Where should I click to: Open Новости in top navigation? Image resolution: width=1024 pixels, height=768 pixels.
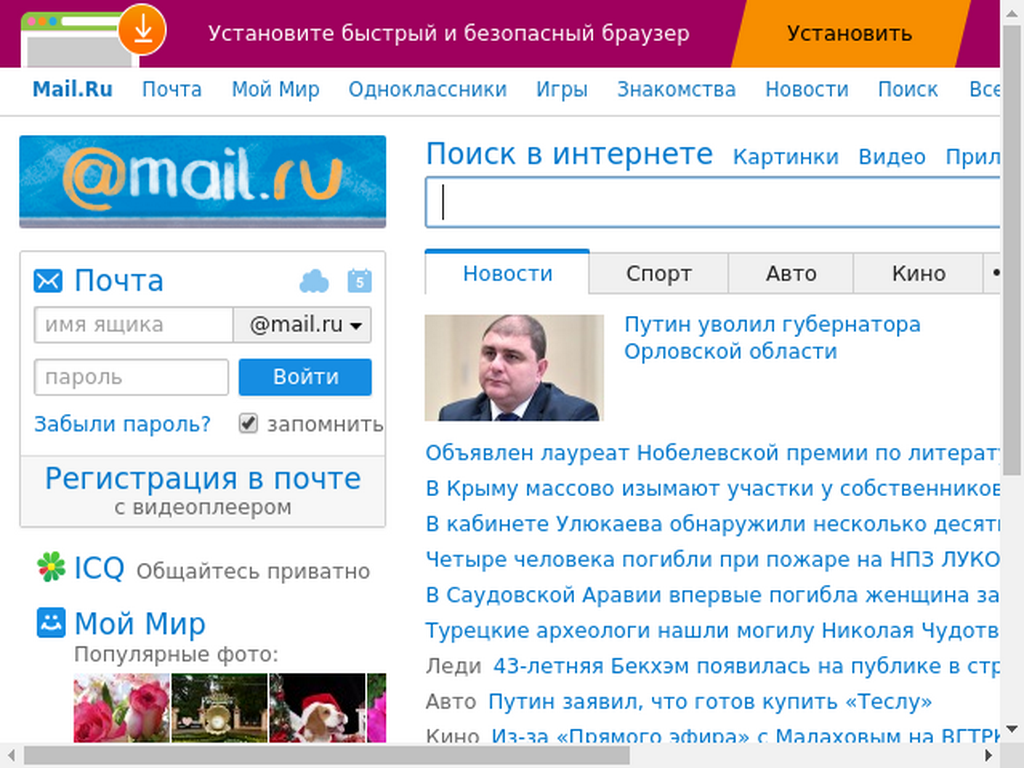click(807, 89)
